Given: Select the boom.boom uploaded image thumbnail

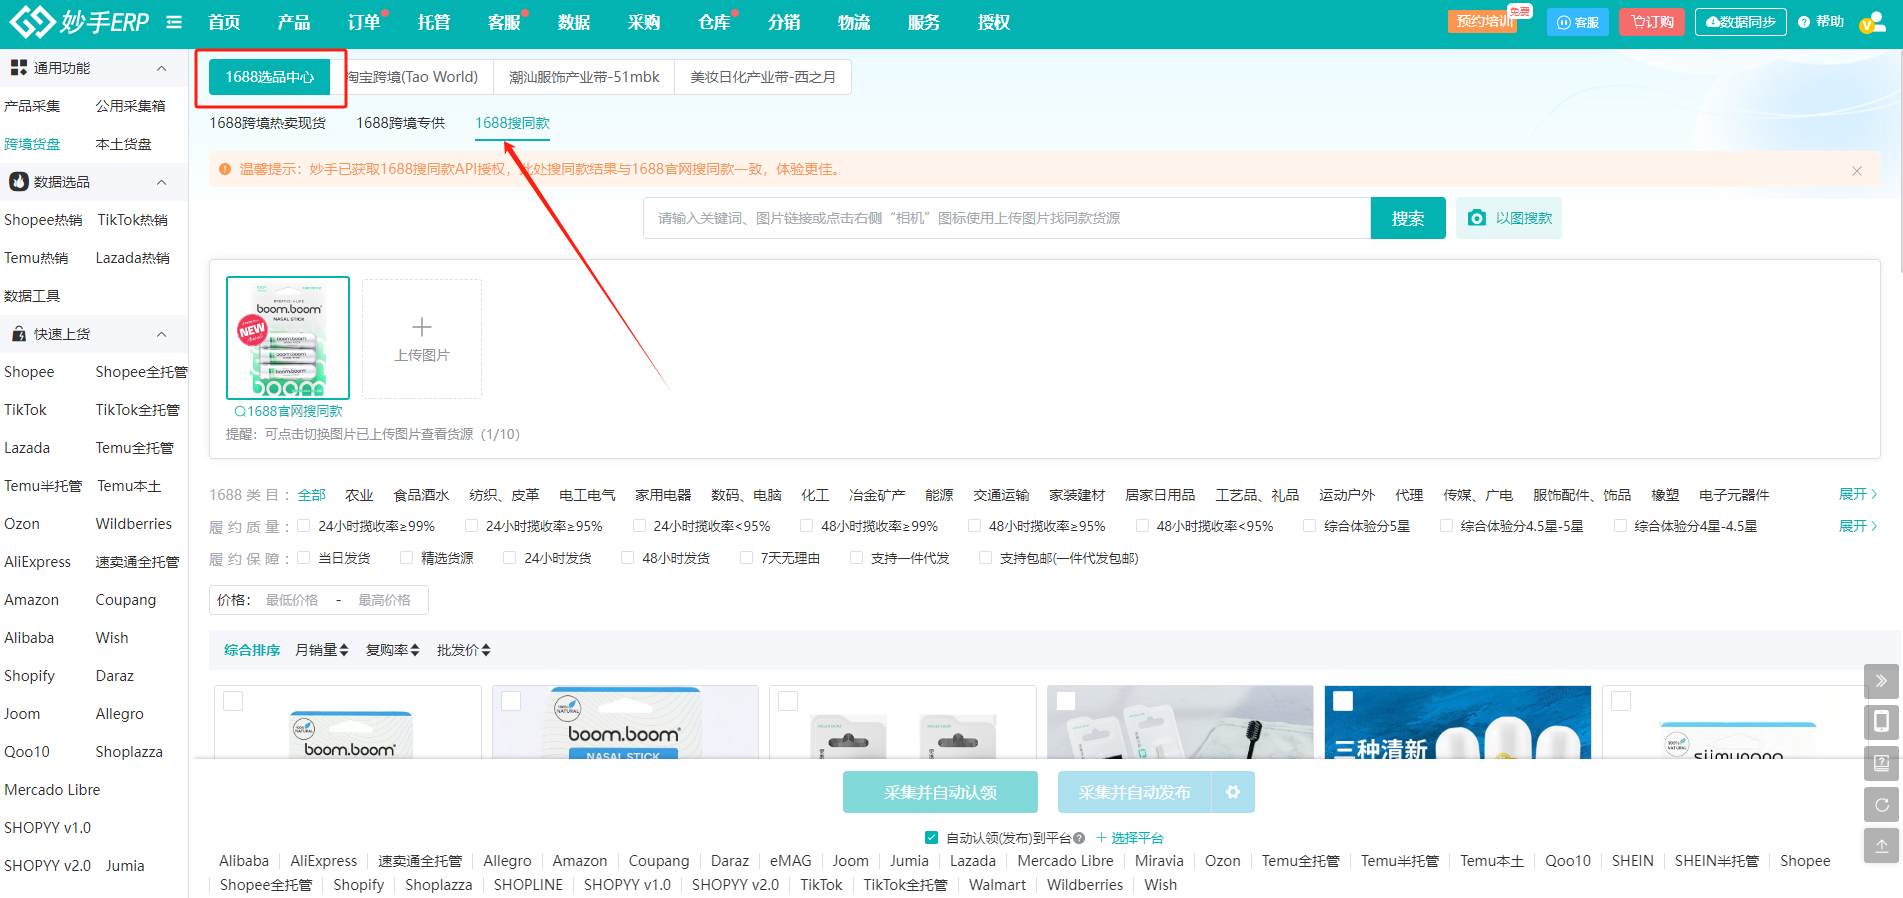Looking at the screenshot, I should [288, 338].
